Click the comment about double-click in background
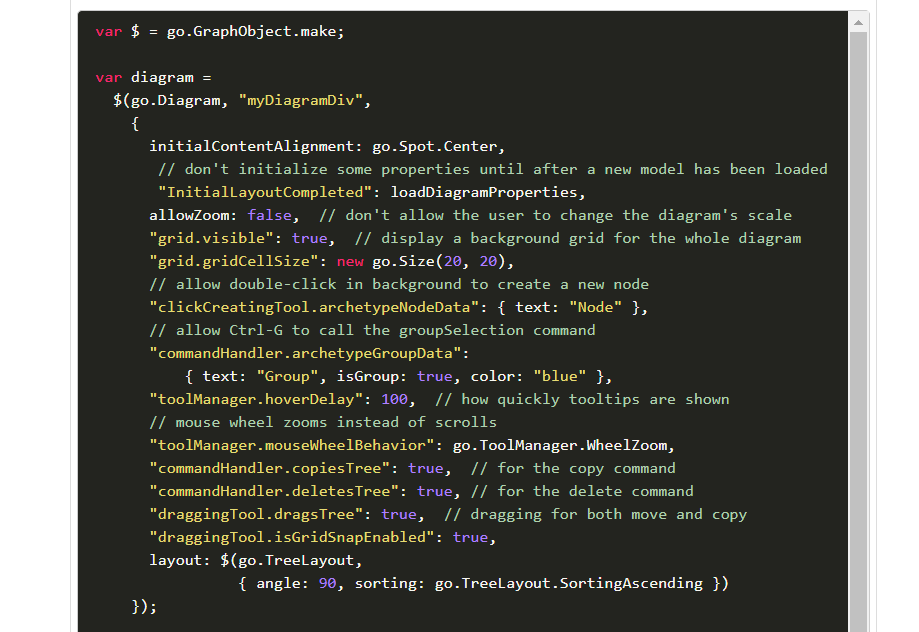 tap(399, 284)
